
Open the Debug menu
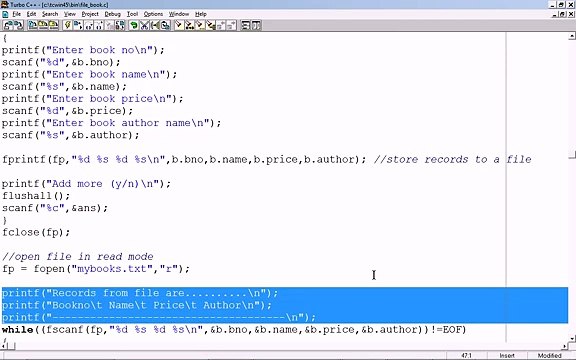(112, 14)
